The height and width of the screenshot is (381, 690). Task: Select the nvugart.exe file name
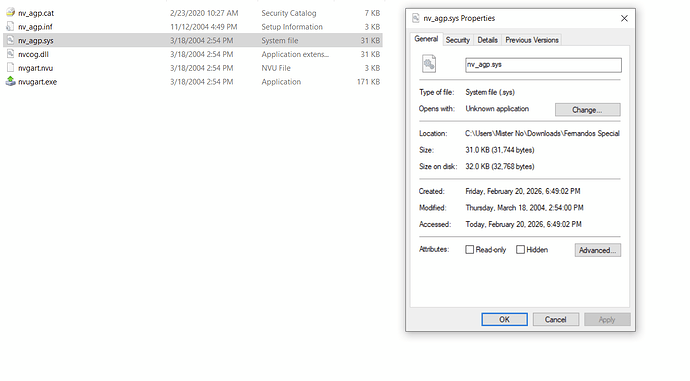pos(37,81)
